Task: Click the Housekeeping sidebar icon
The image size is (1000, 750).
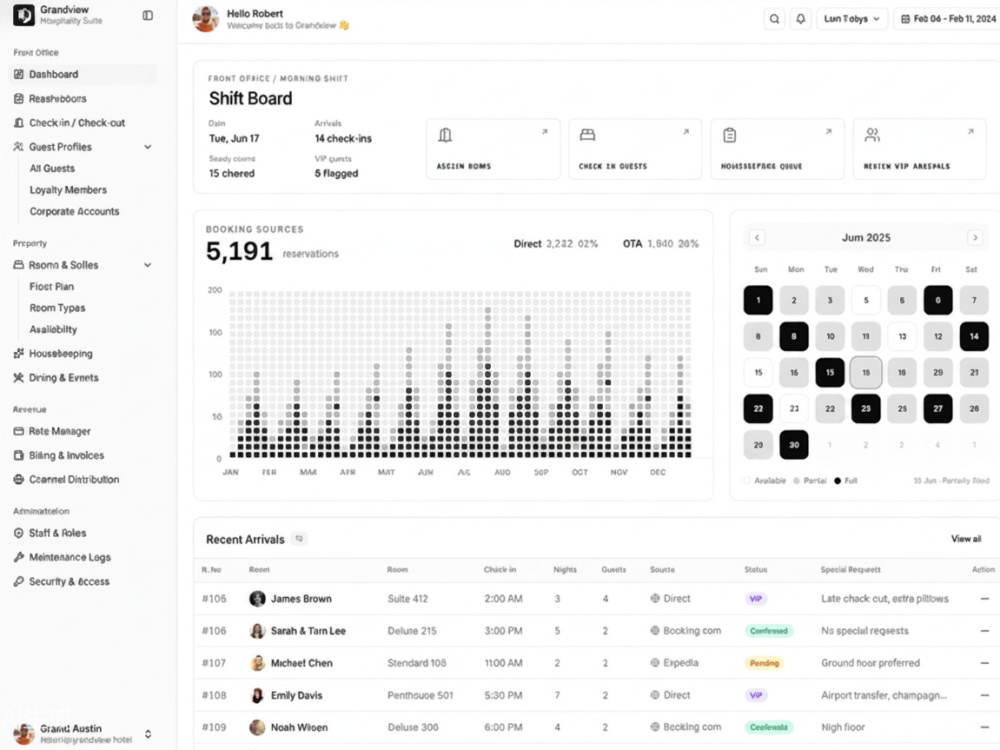Action: [18, 353]
